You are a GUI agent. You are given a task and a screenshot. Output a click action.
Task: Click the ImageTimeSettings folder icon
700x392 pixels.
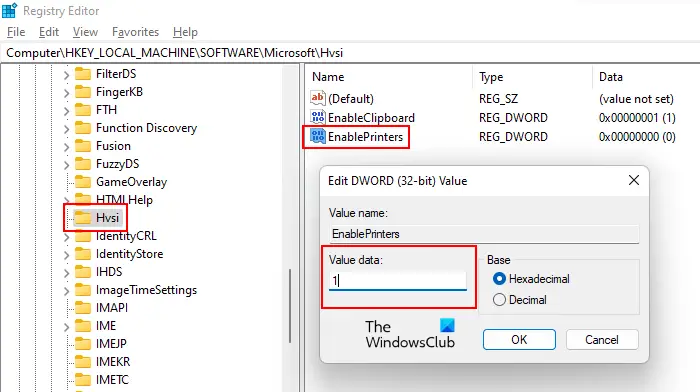(83, 290)
